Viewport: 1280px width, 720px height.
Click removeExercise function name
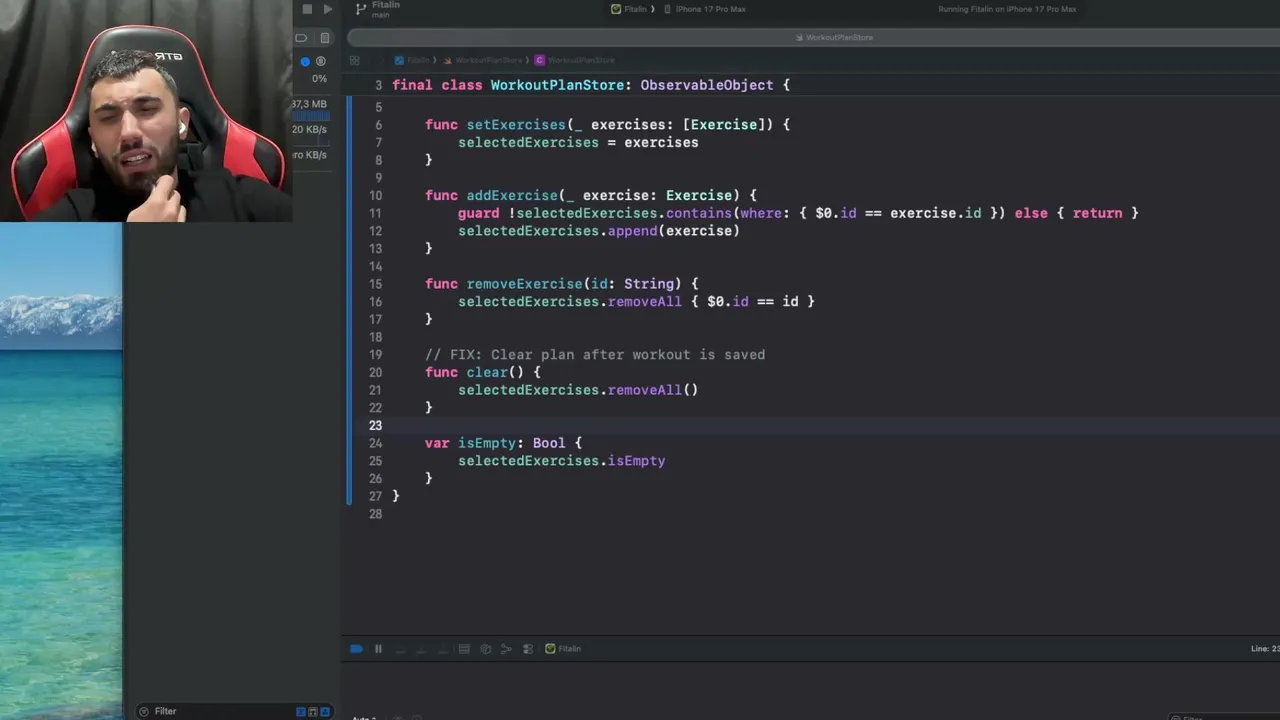(524, 284)
